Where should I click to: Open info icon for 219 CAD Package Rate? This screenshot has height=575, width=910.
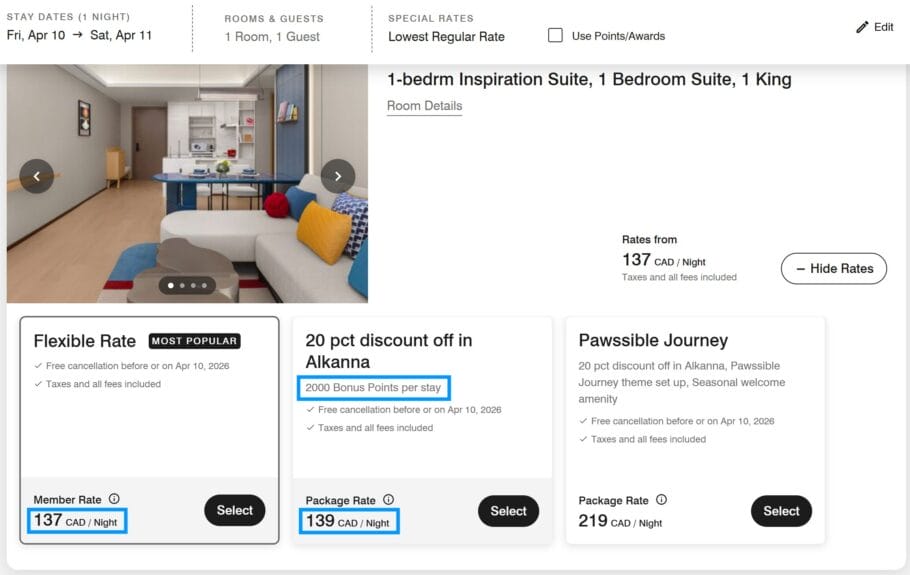click(x=661, y=500)
